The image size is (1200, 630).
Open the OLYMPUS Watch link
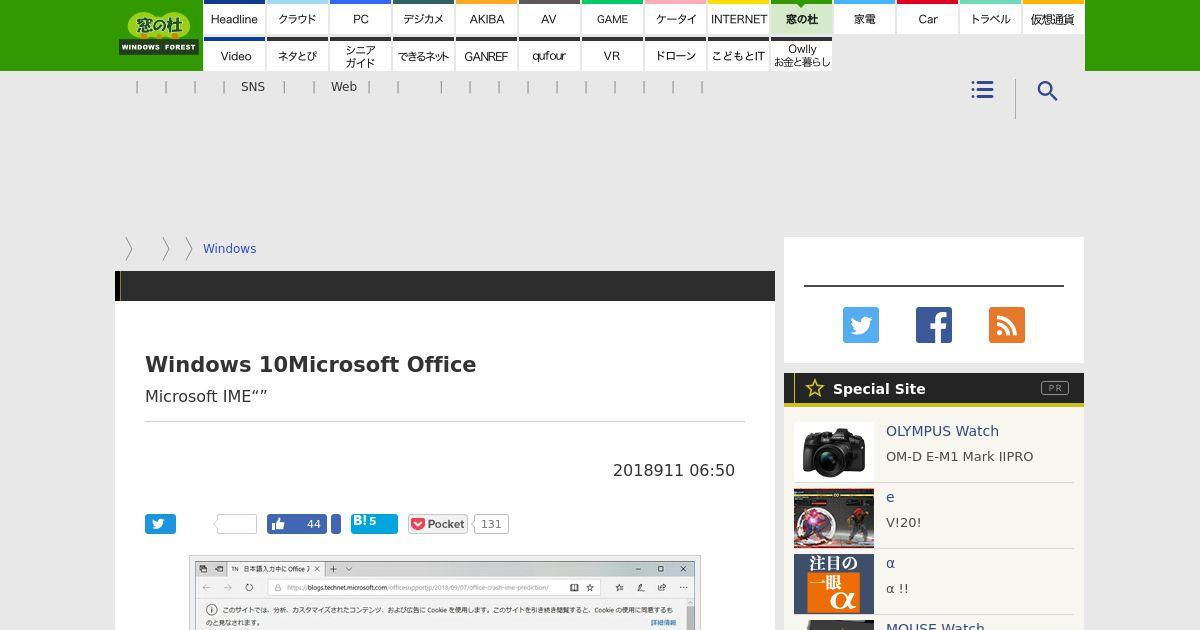coord(942,431)
